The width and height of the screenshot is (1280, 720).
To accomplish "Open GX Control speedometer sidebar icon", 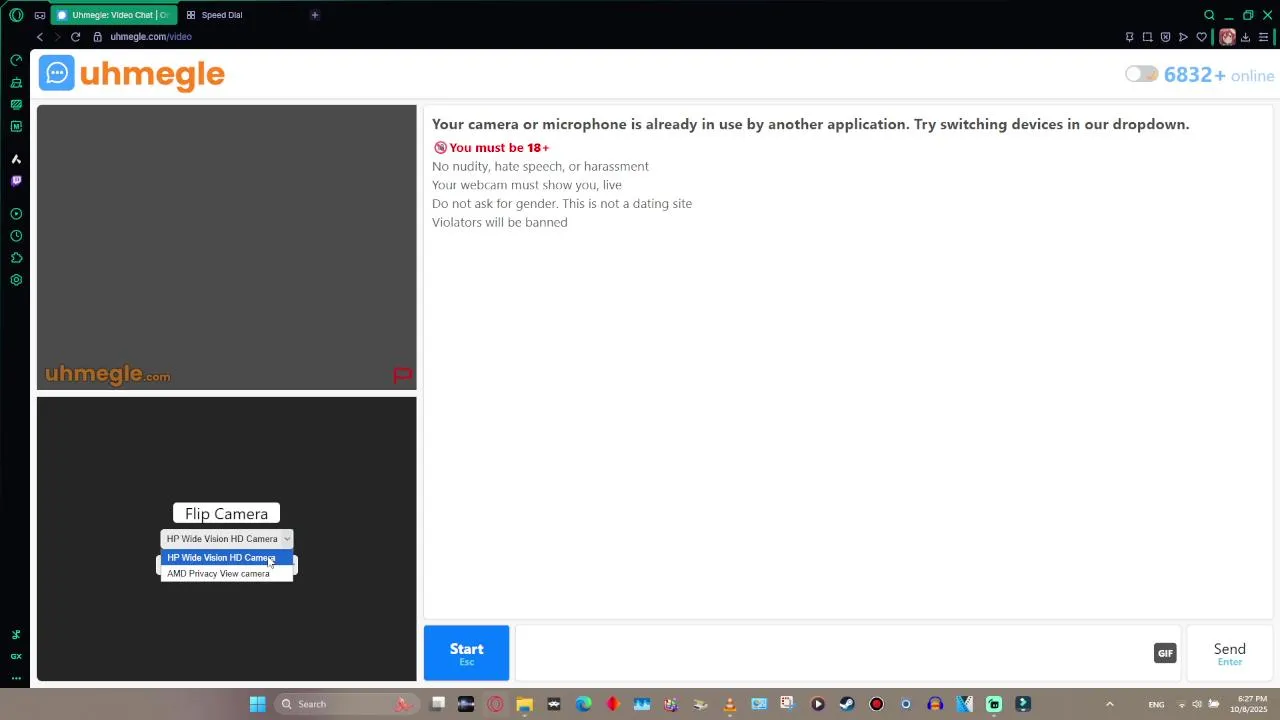I will click(x=16, y=60).
